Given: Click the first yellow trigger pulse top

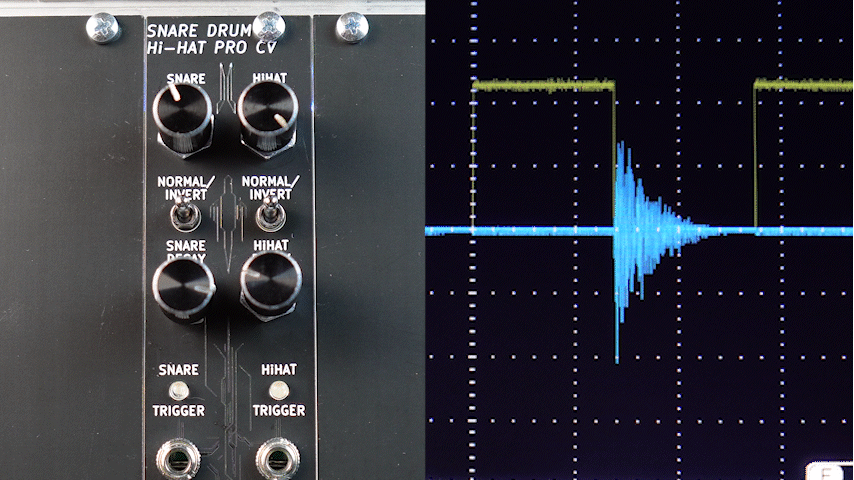Looking at the screenshot, I should coord(544,85).
